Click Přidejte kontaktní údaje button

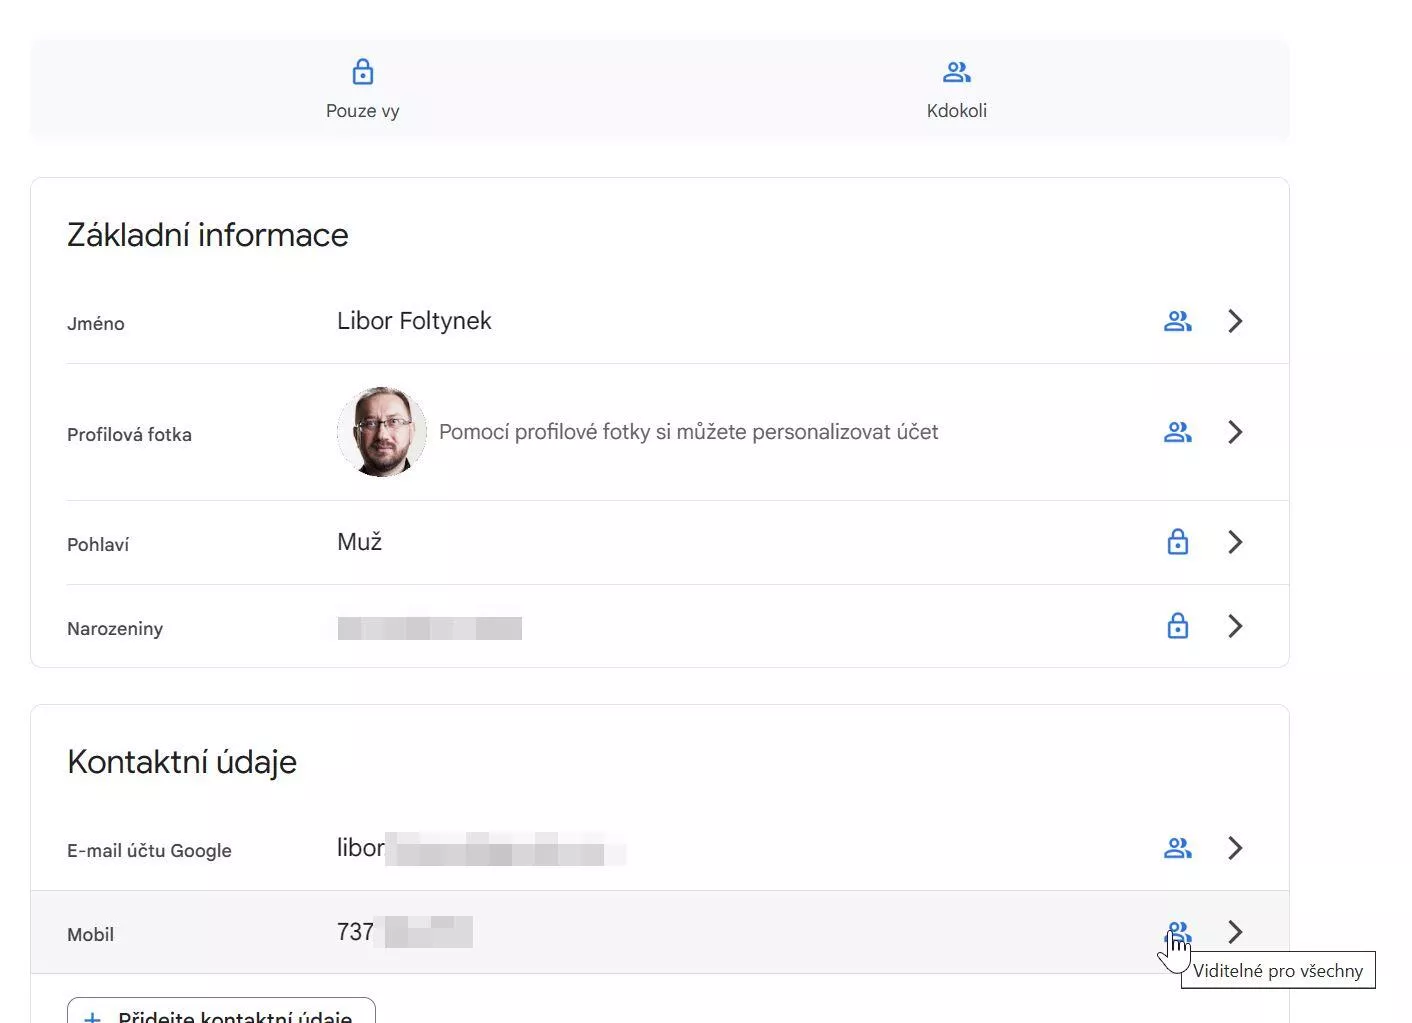pyautogui.click(x=221, y=1011)
